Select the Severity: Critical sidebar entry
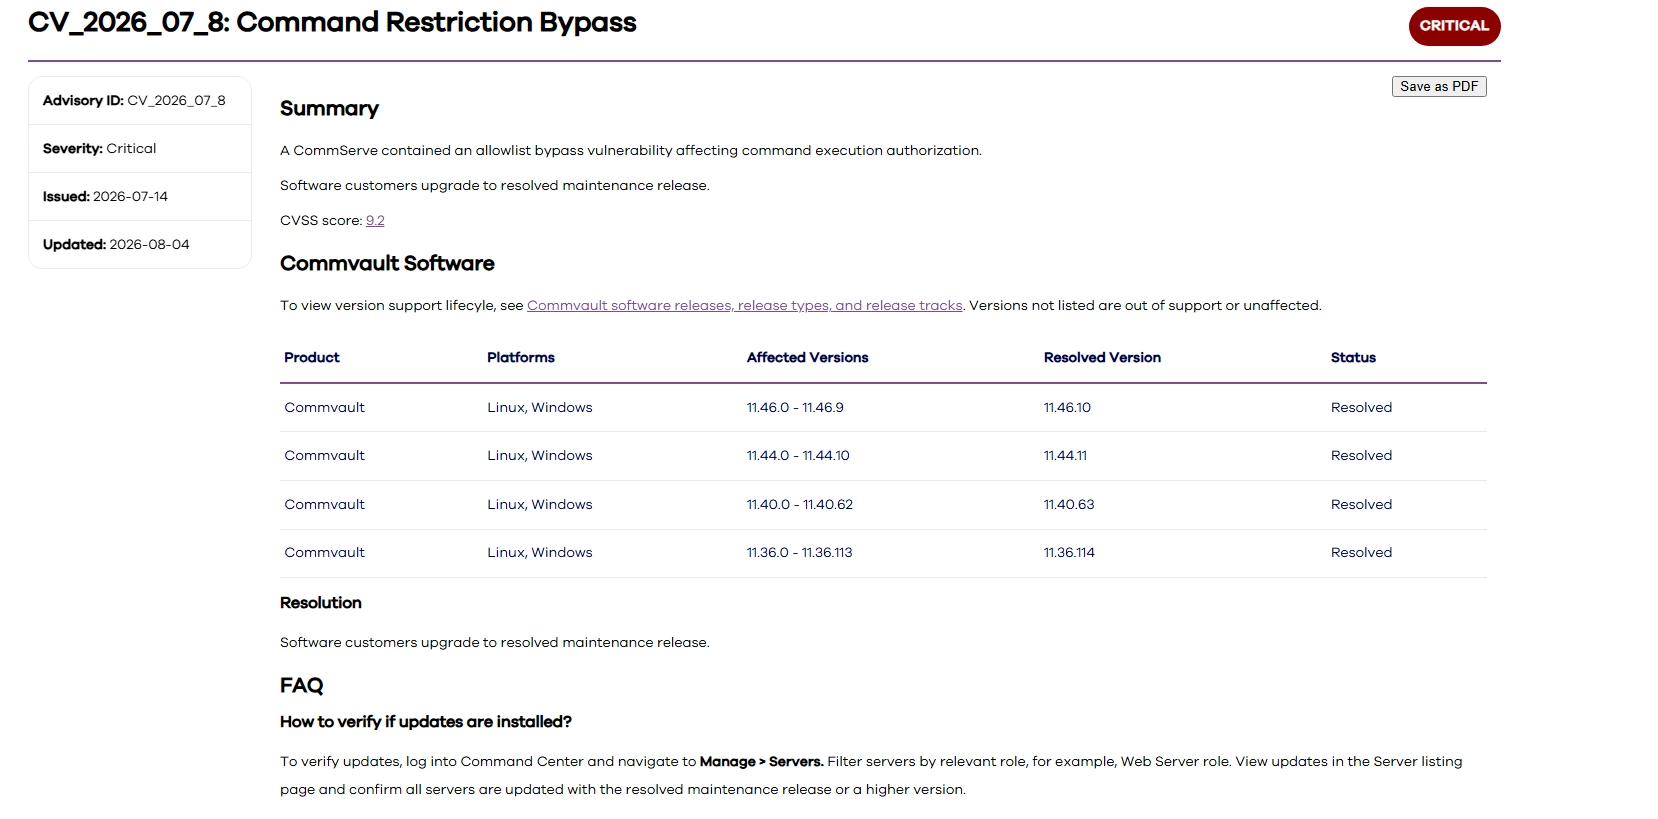1658x819 pixels. [140, 149]
